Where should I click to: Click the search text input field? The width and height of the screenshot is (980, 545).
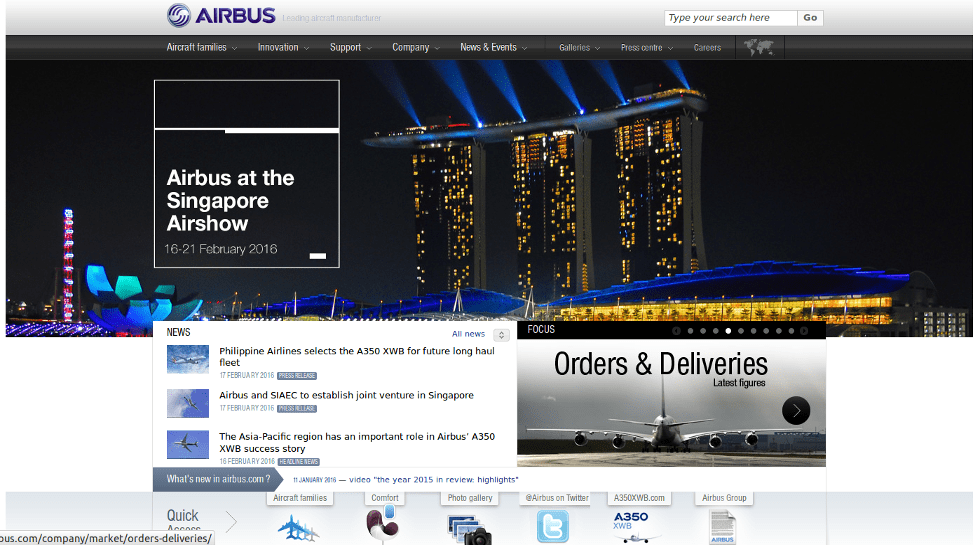[x=730, y=17]
